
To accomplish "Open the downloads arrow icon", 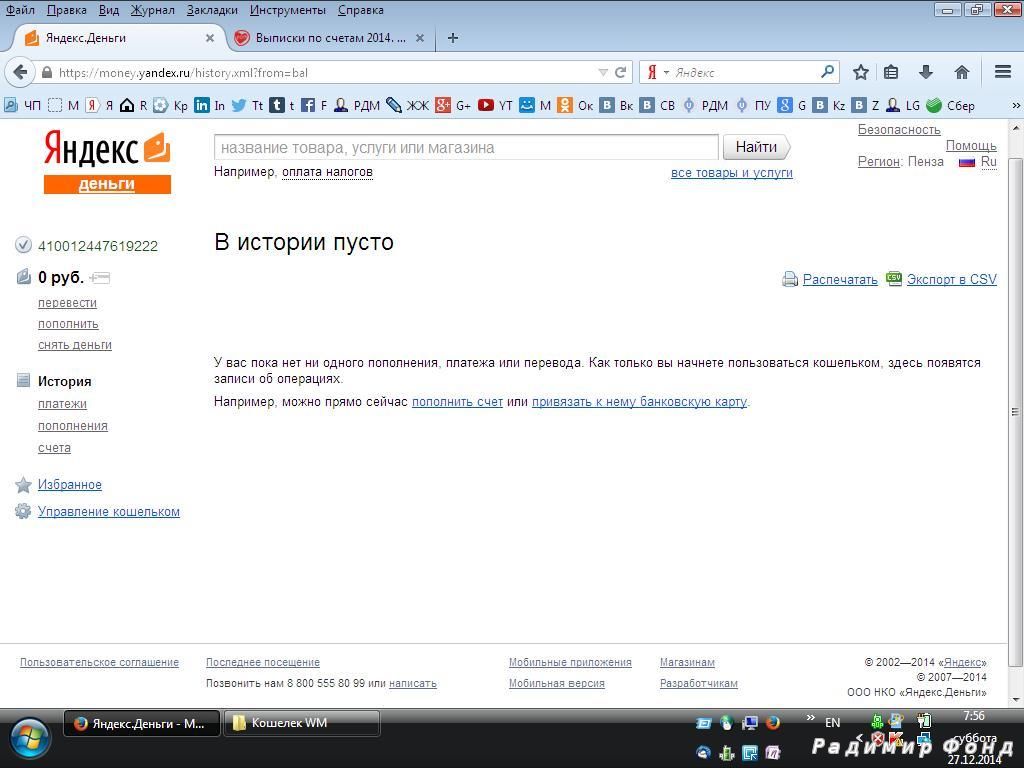I will point(925,72).
